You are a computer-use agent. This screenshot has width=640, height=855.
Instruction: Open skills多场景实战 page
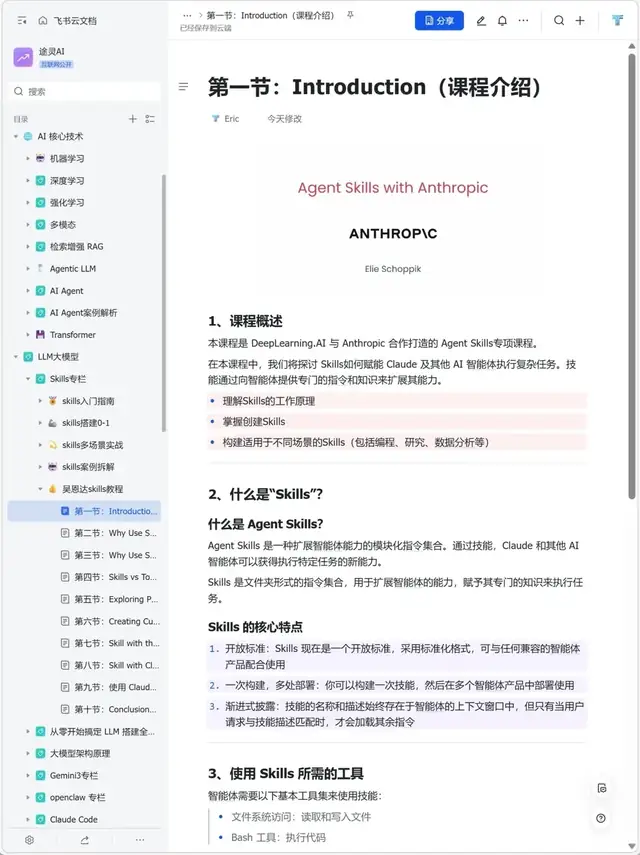92,445
